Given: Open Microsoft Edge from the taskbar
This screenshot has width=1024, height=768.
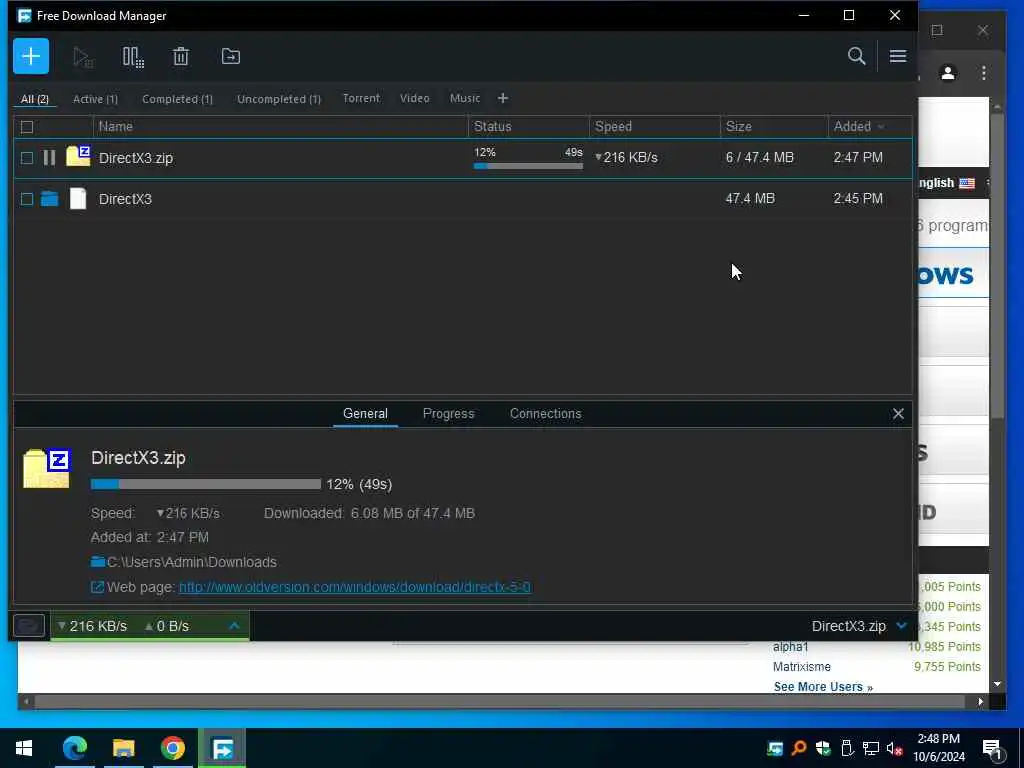Looking at the screenshot, I should tap(74, 748).
